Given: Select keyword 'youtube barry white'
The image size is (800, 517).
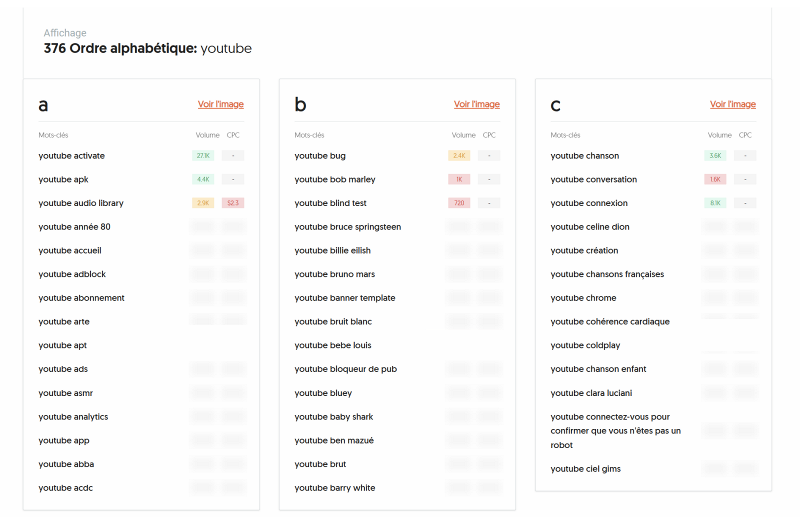Looking at the screenshot, I should (x=335, y=488).
